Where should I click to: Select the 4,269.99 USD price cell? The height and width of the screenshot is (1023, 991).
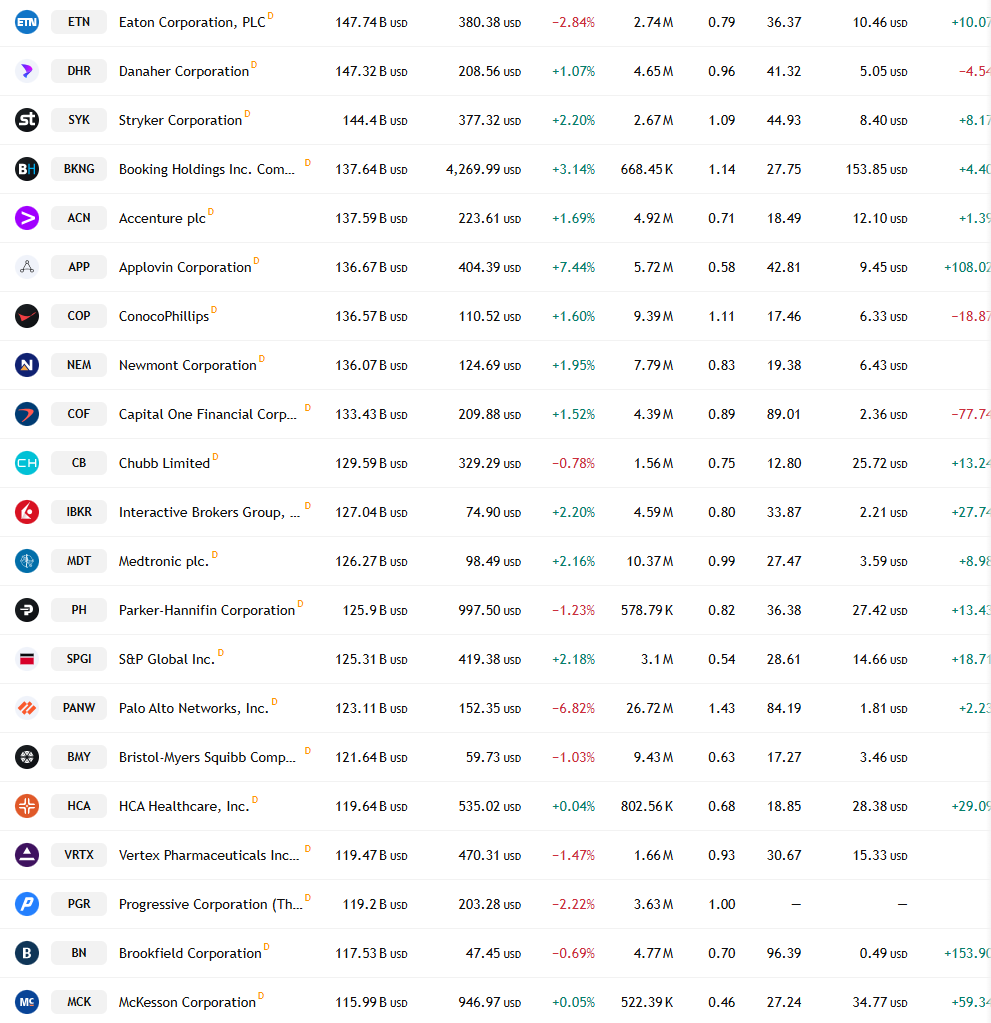(x=483, y=170)
